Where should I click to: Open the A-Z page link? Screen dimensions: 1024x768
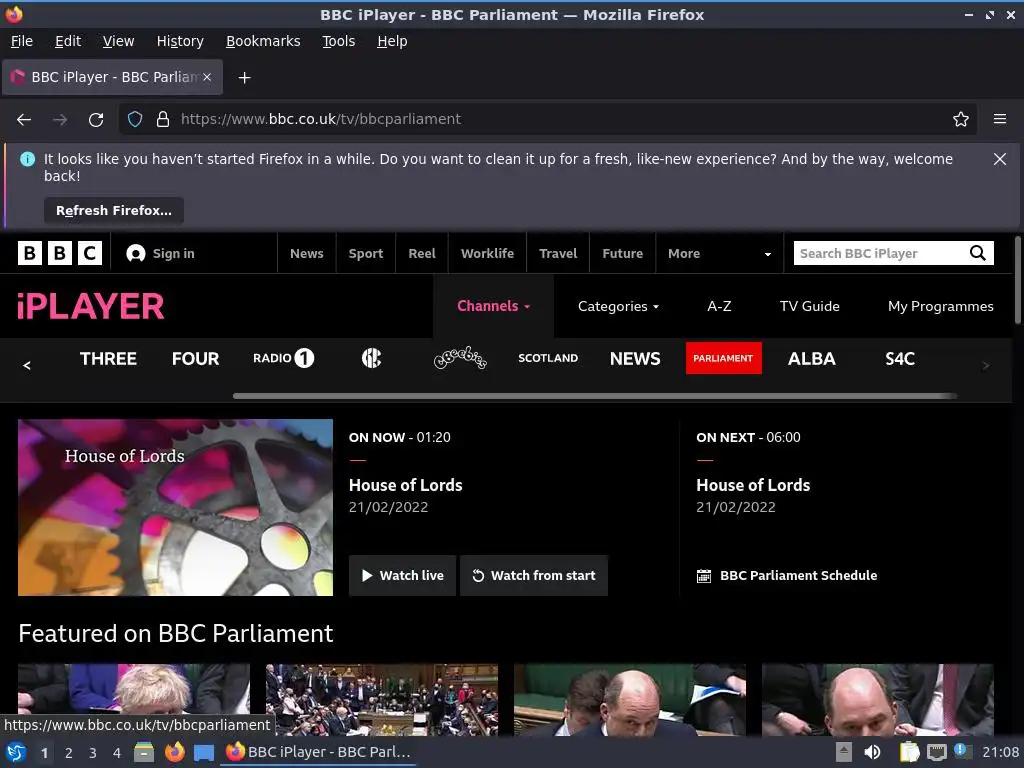(x=719, y=306)
